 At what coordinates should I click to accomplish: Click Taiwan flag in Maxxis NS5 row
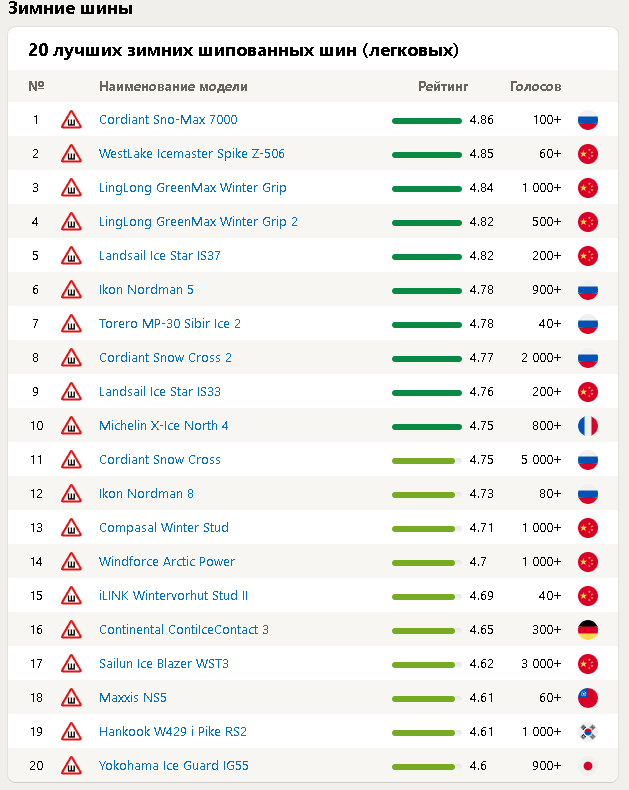(588, 698)
